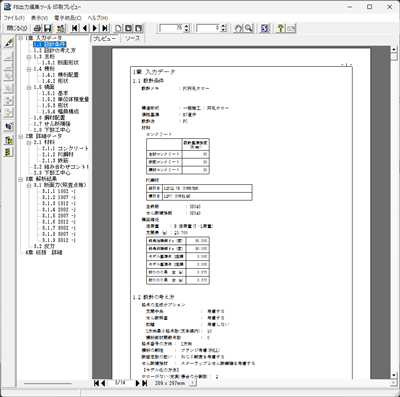Select tree item 3.2 反力
The width and height of the screenshot is (400, 397).
point(44,246)
